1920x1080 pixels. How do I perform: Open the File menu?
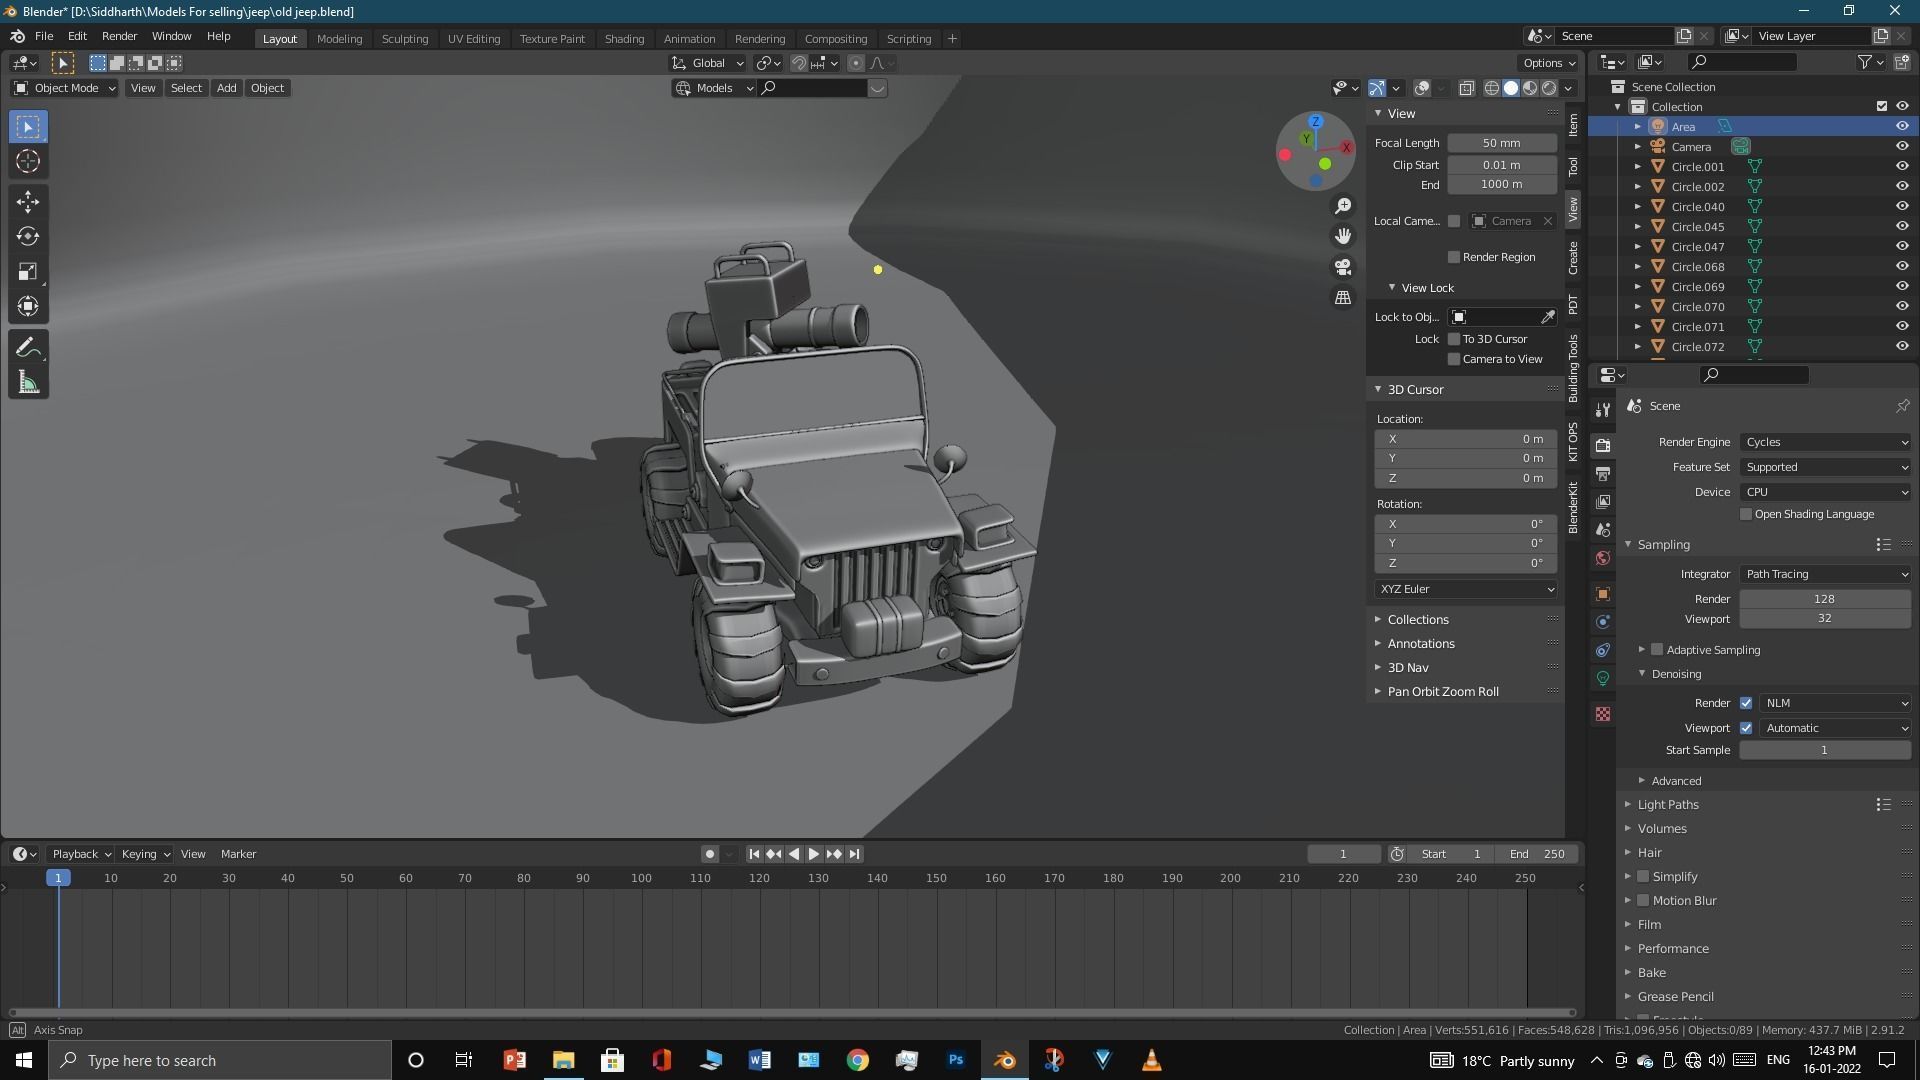[44, 36]
